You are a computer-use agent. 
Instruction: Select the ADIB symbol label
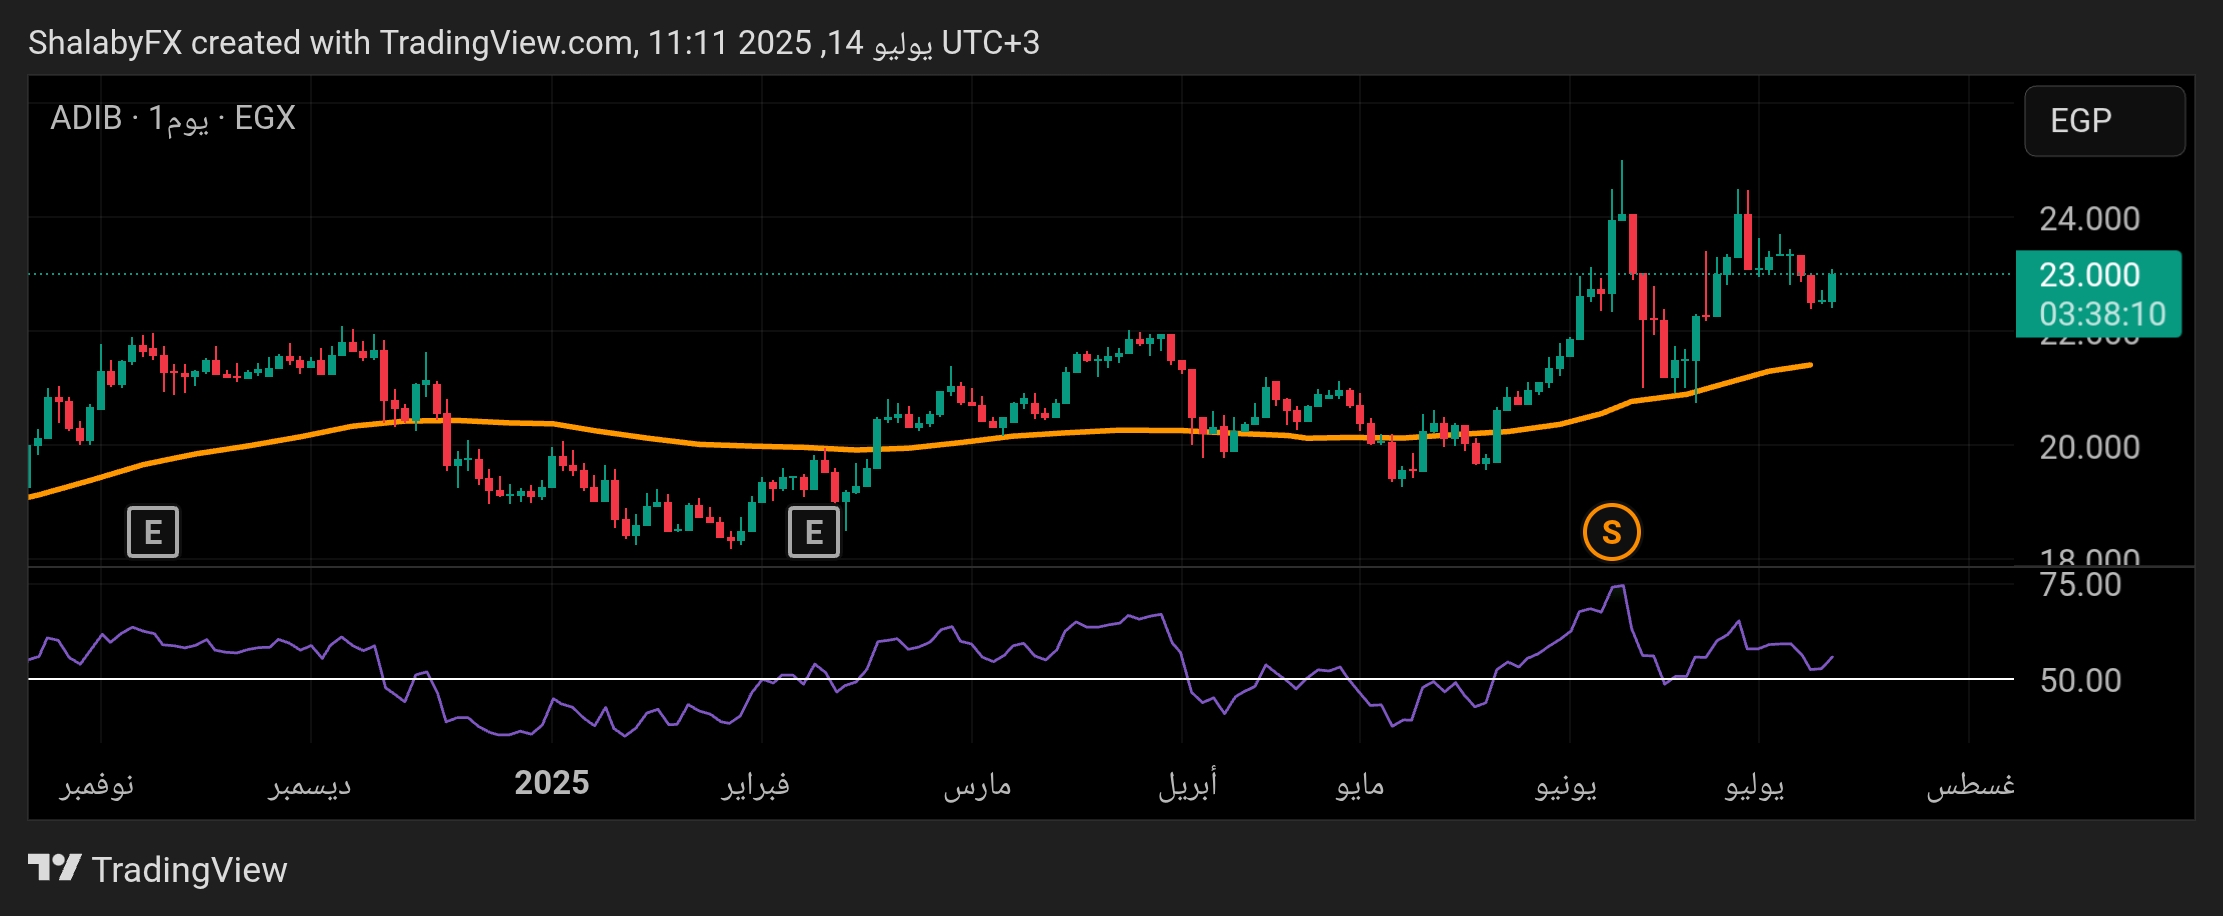(86, 118)
